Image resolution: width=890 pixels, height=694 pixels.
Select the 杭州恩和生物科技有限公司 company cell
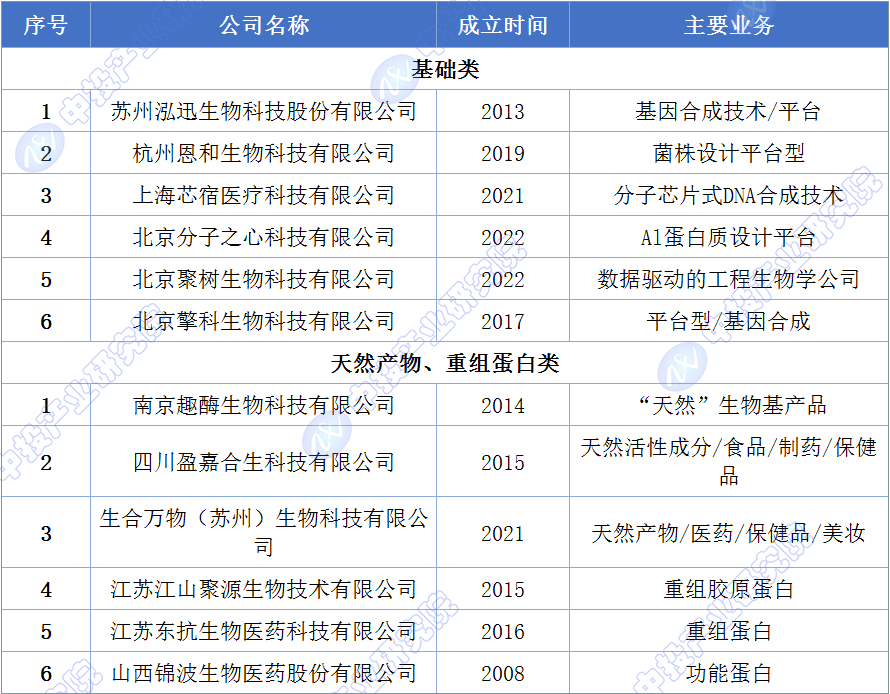[264, 153]
